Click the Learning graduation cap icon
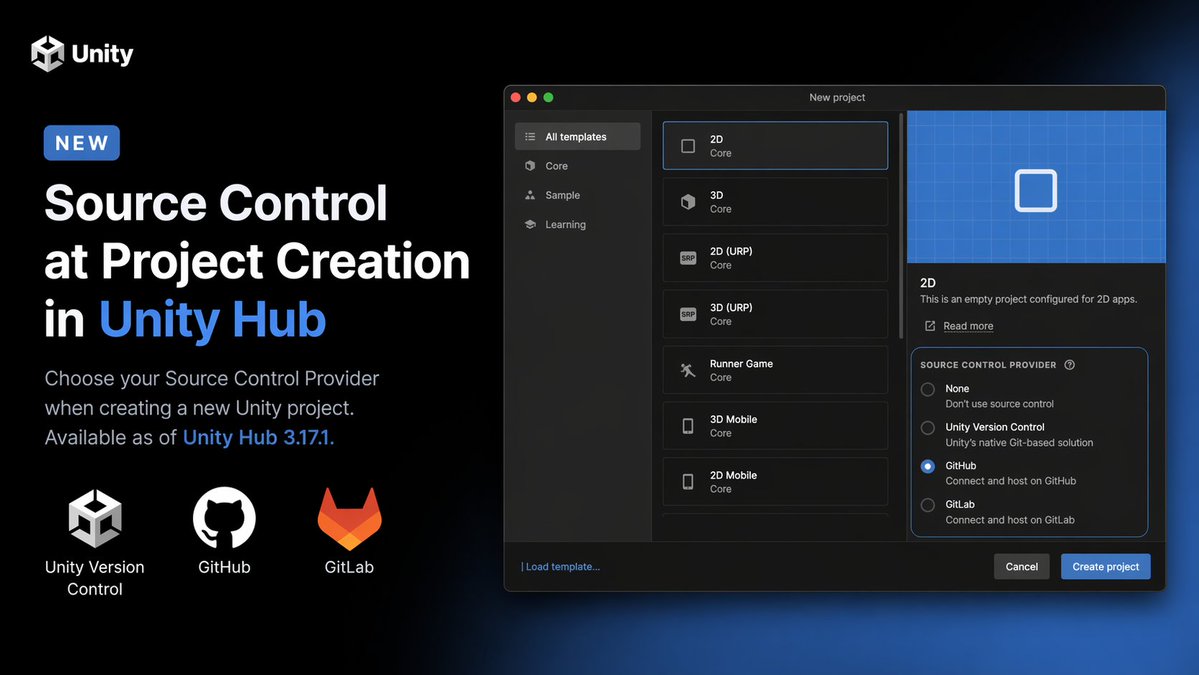The image size is (1199, 675). 530,224
